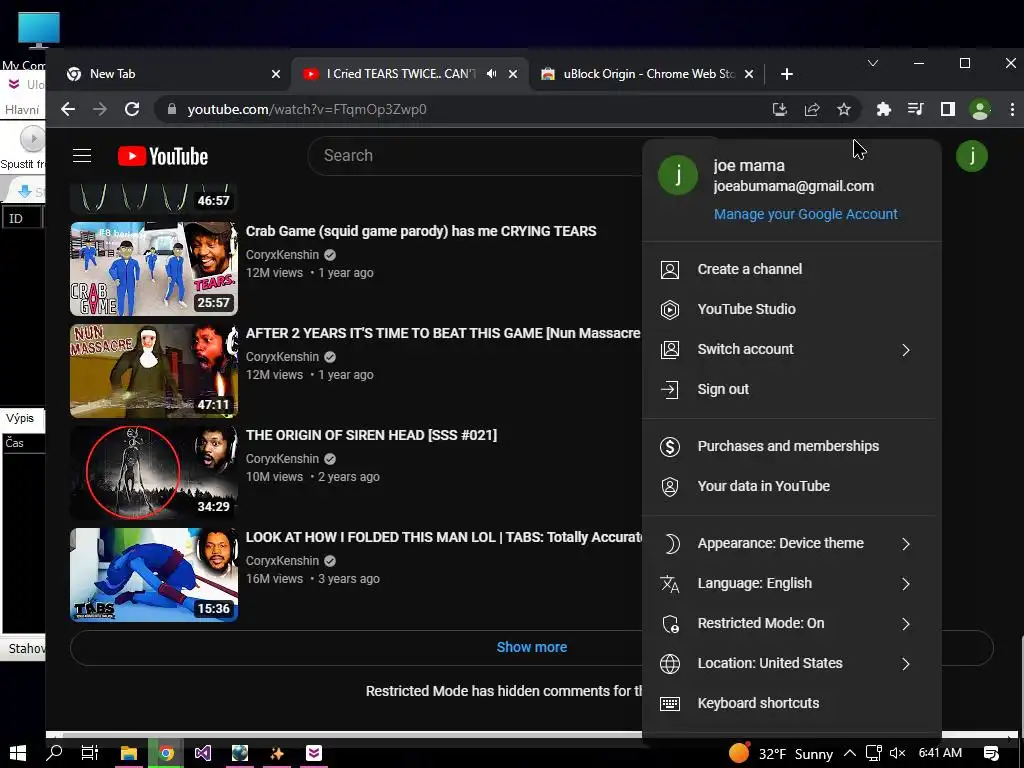This screenshot has height=768, width=1024.
Task: Click the YouTube Studio hexagon icon
Action: 670,310
